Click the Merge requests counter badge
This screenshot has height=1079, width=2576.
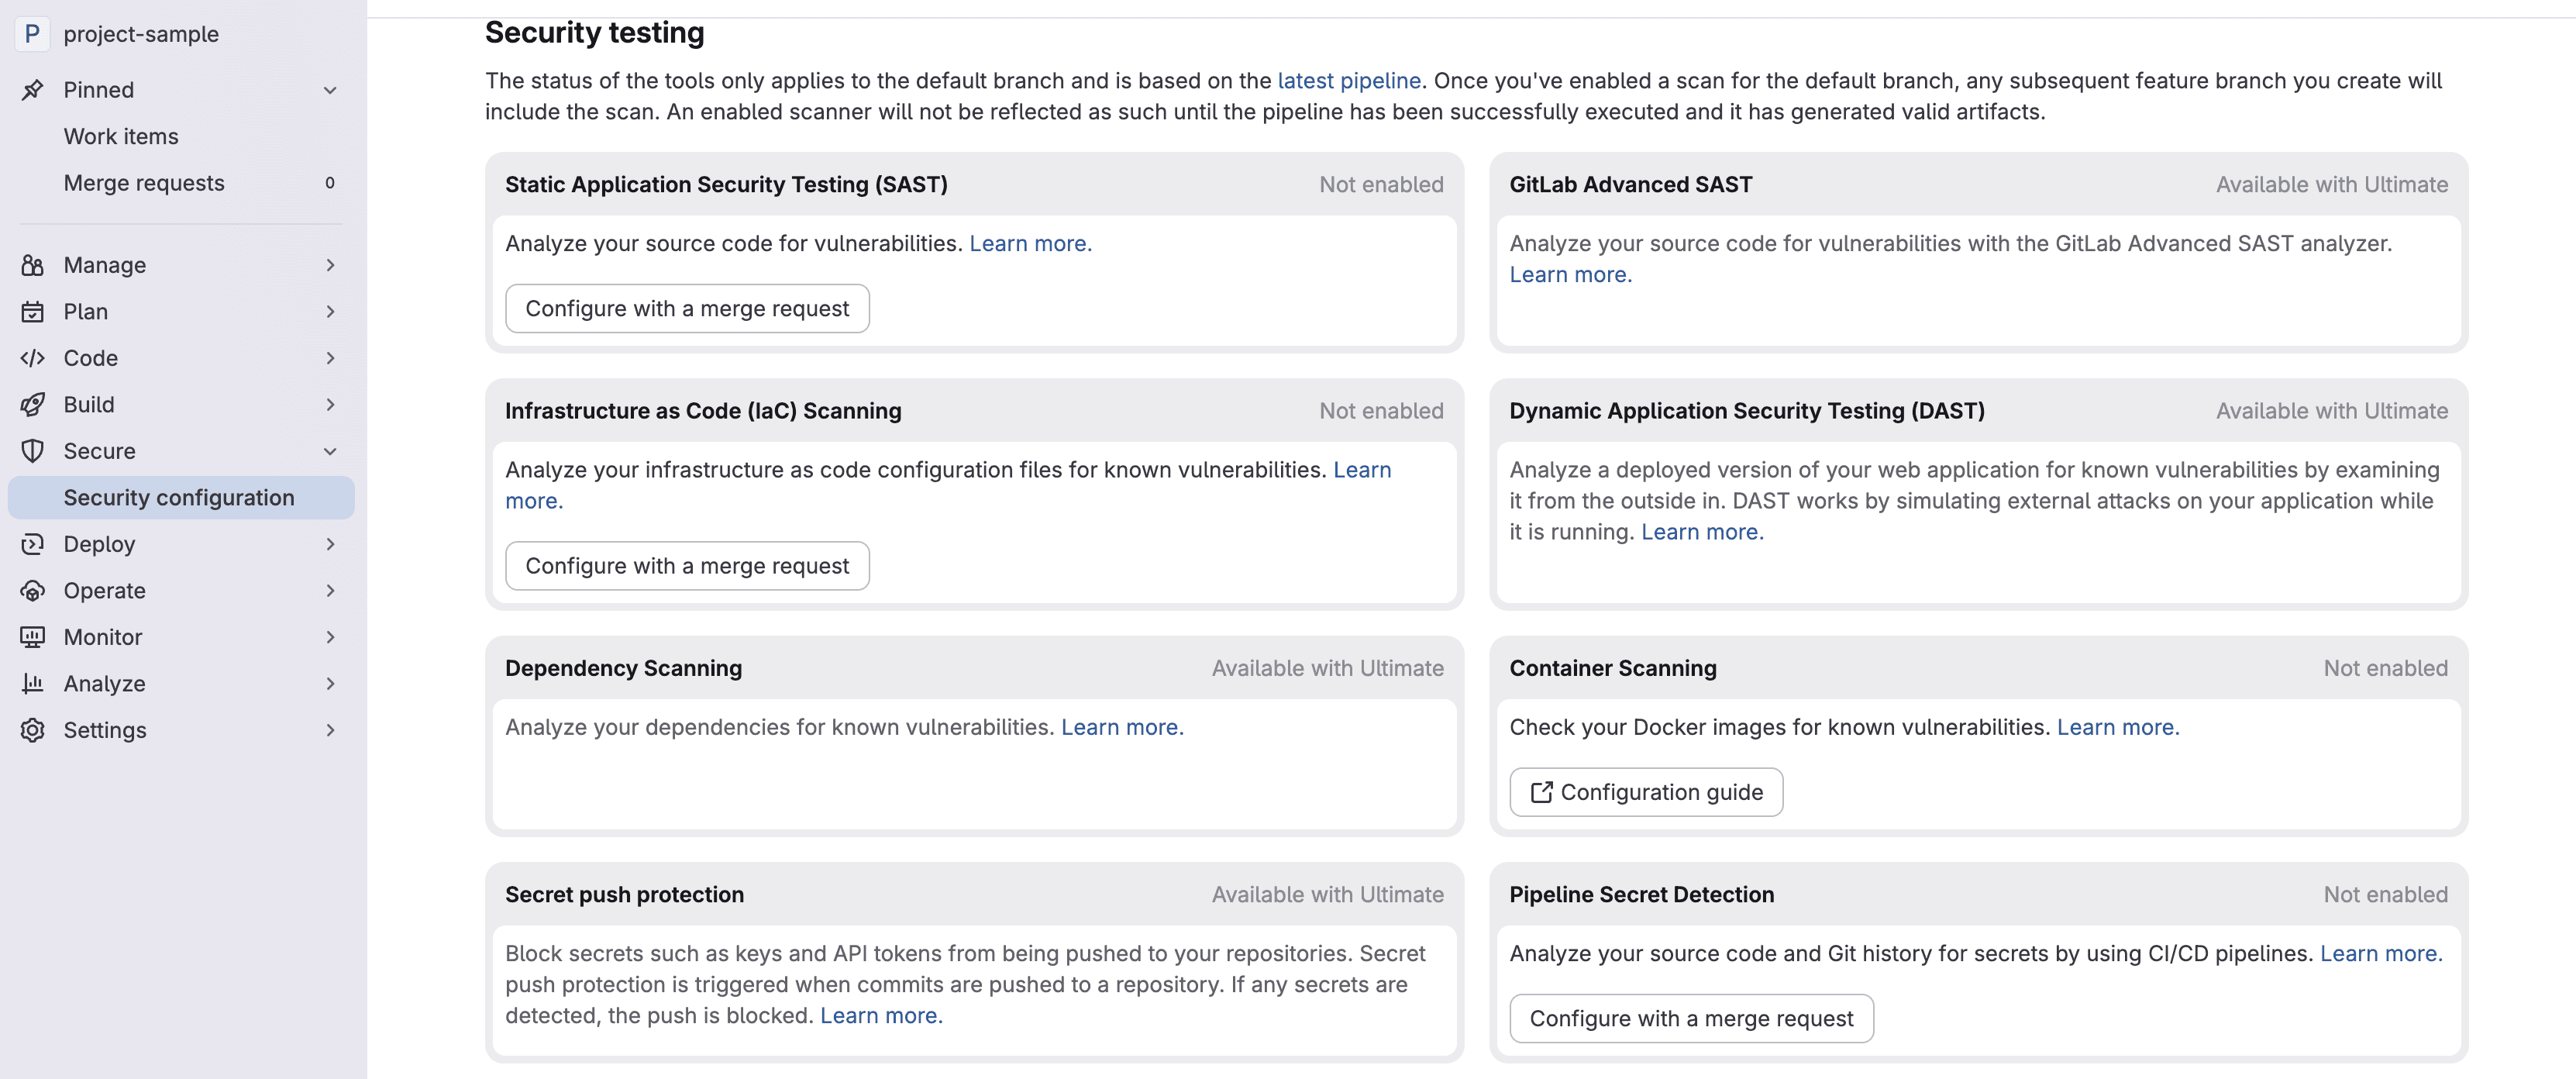pos(330,182)
